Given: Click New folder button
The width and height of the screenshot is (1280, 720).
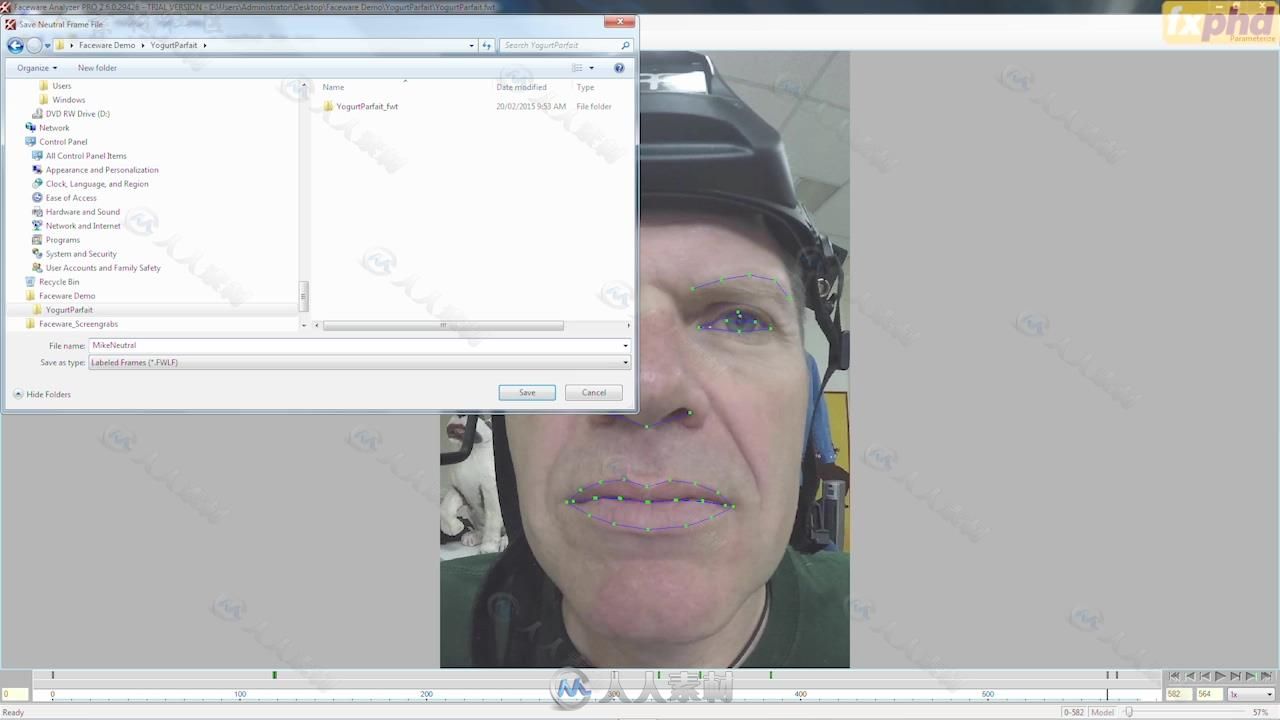Looking at the screenshot, I should [x=97, y=68].
